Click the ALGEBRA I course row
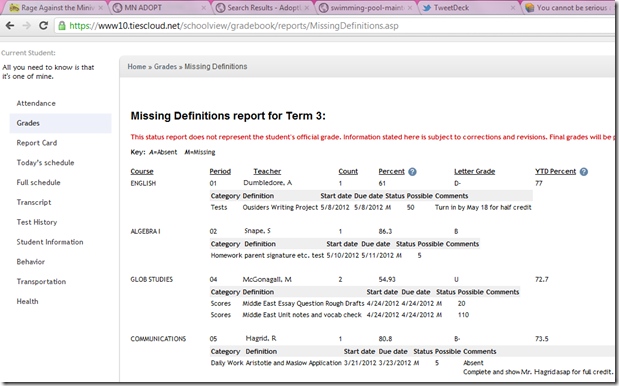The width and height of the screenshot is (619, 386). (x=145, y=231)
